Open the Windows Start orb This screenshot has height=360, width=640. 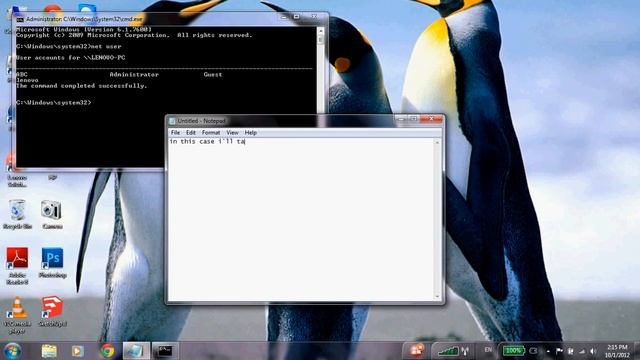[x=12, y=351]
